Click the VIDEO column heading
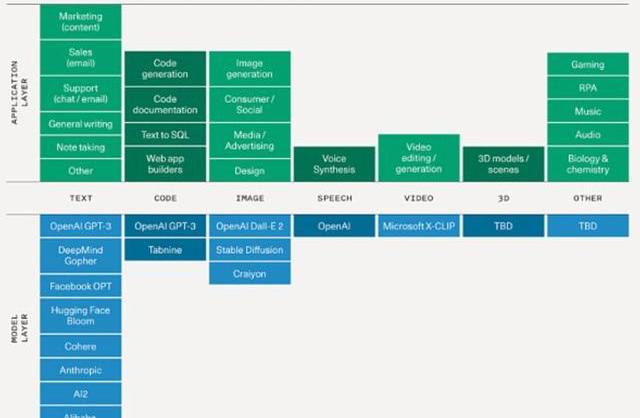This screenshot has width=640, height=418. [x=419, y=198]
